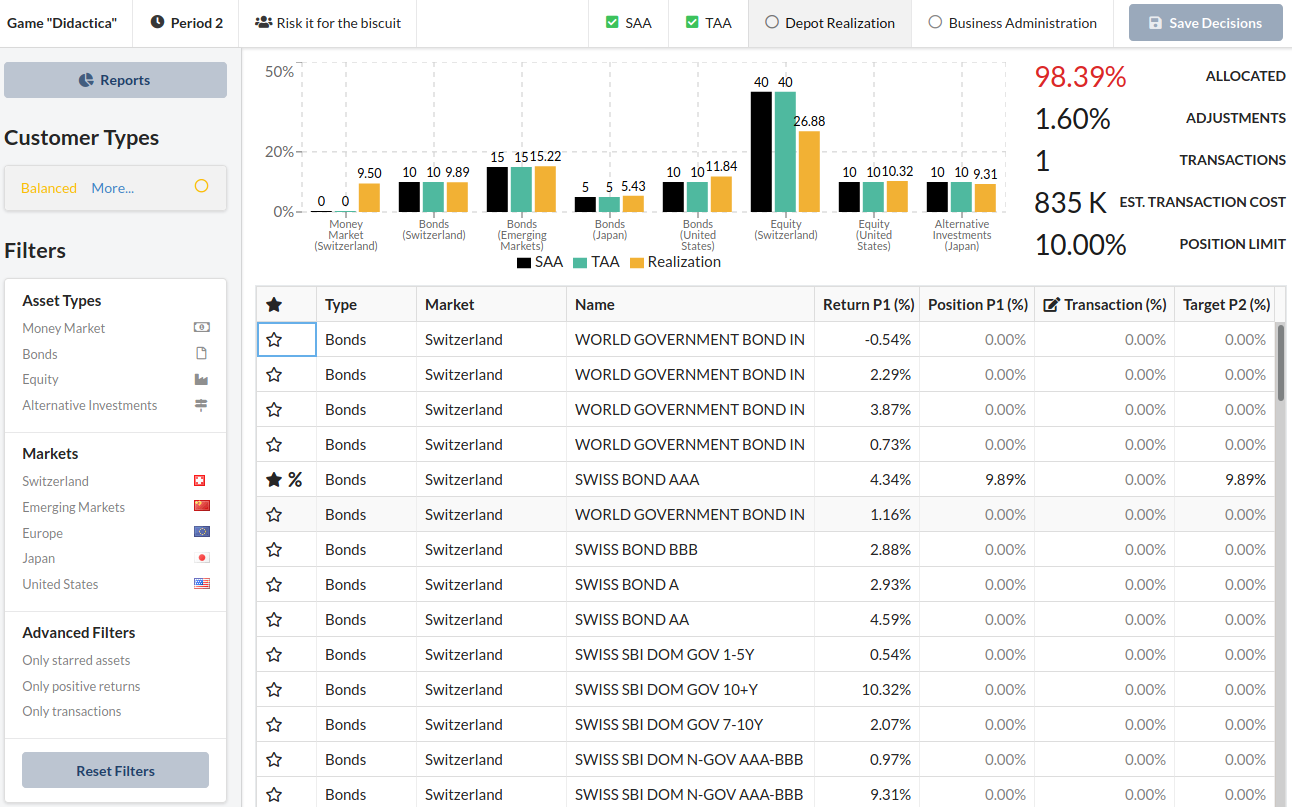This screenshot has height=807, width=1292.
Task: Select the Business Administration radio option
Action: [x=1012, y=23]
